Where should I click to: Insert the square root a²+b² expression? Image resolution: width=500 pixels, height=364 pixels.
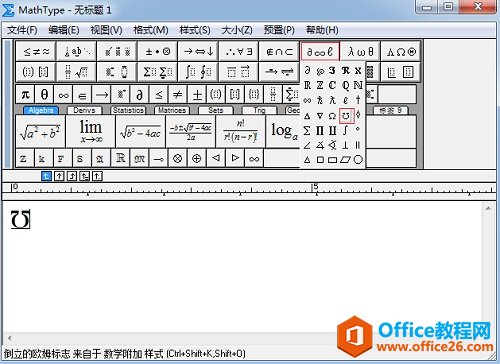pyautogui.click(x=40, y=131)
